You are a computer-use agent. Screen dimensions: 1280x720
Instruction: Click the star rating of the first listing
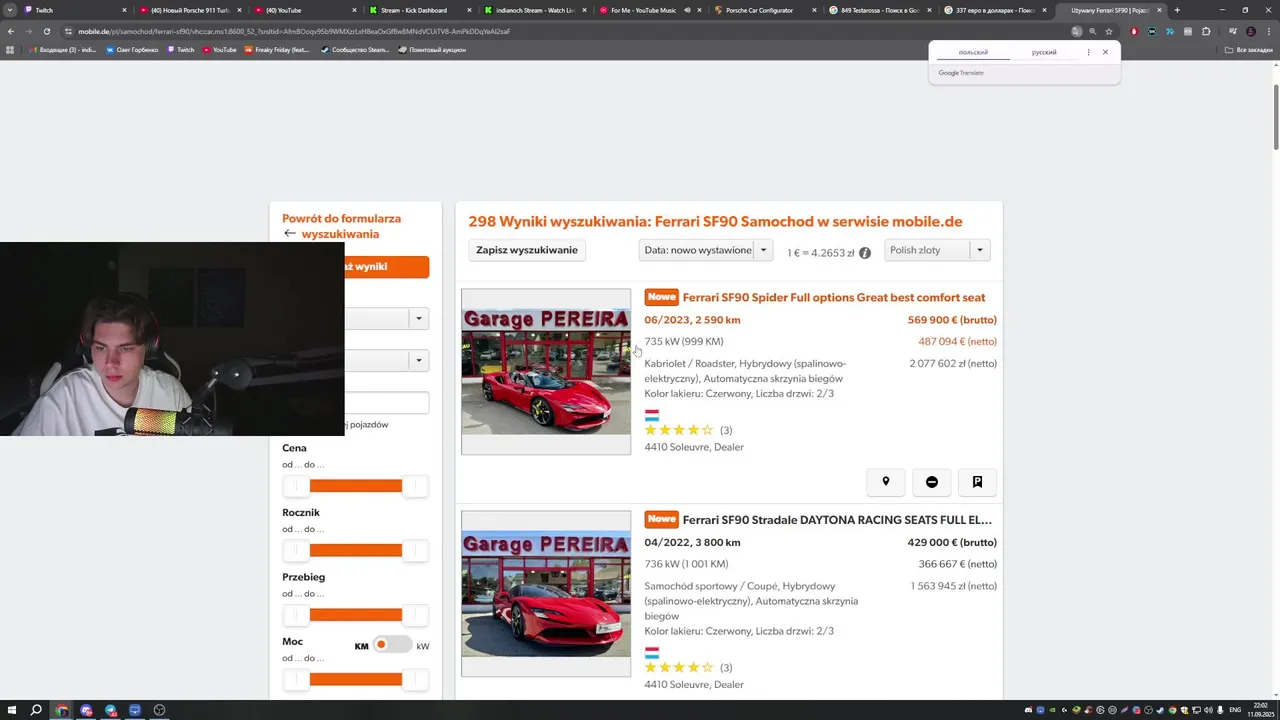[679, 430]
